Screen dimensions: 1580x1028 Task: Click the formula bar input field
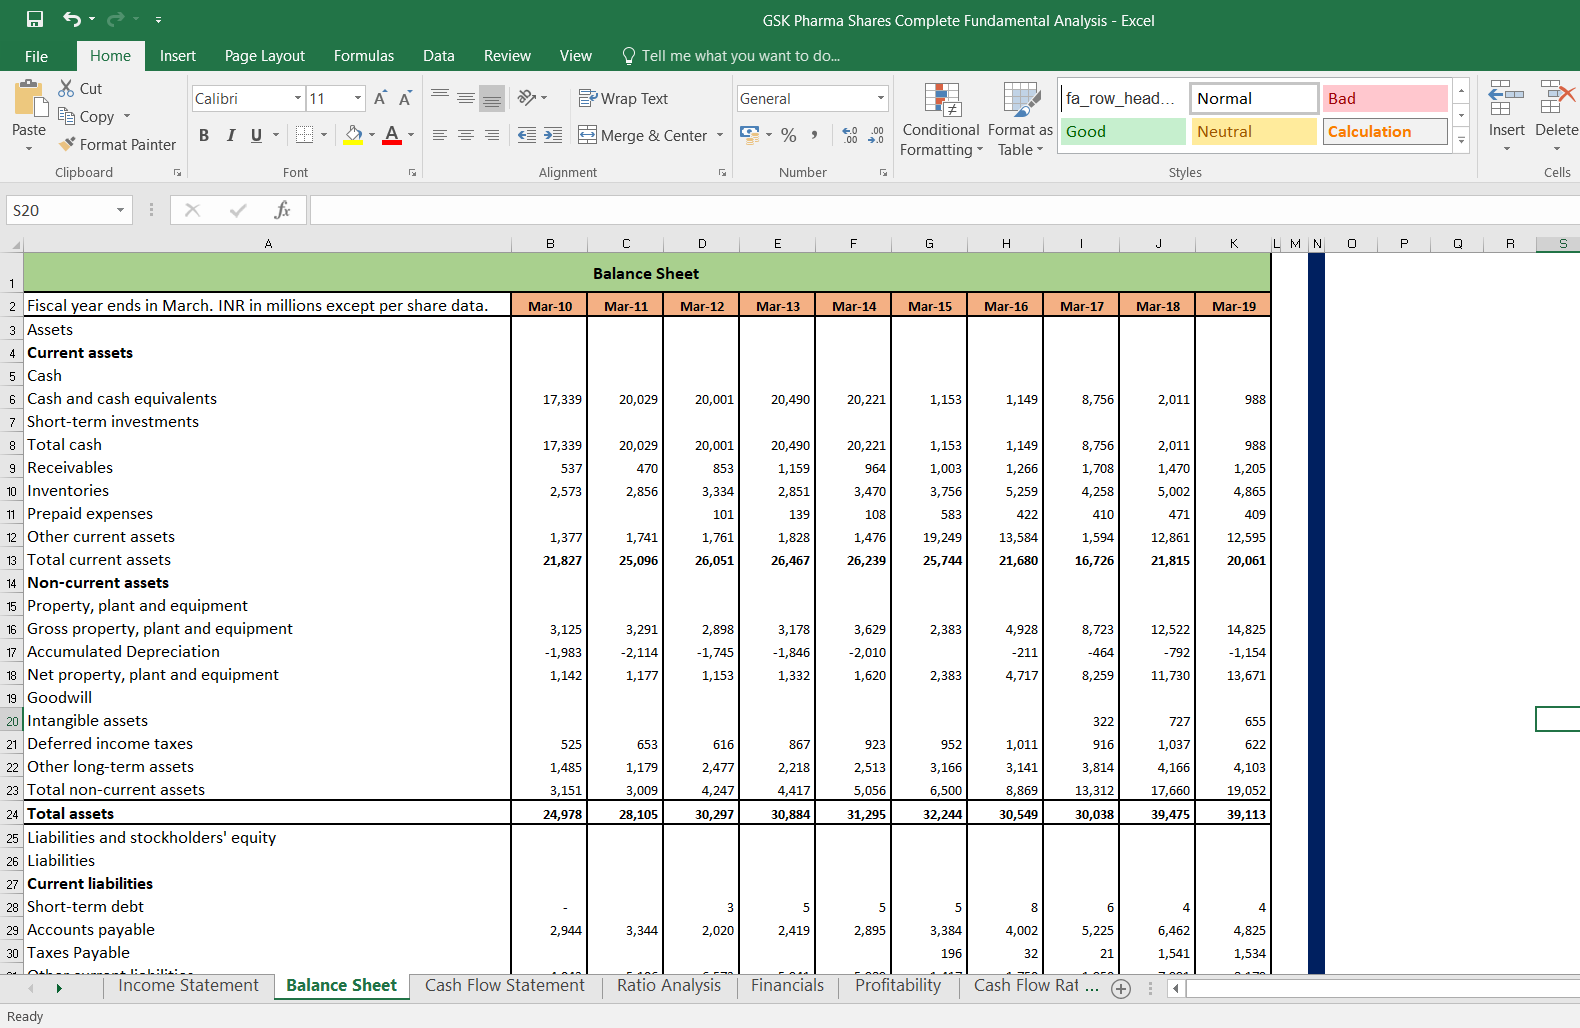pyautogui.click(x=945, y=210)
